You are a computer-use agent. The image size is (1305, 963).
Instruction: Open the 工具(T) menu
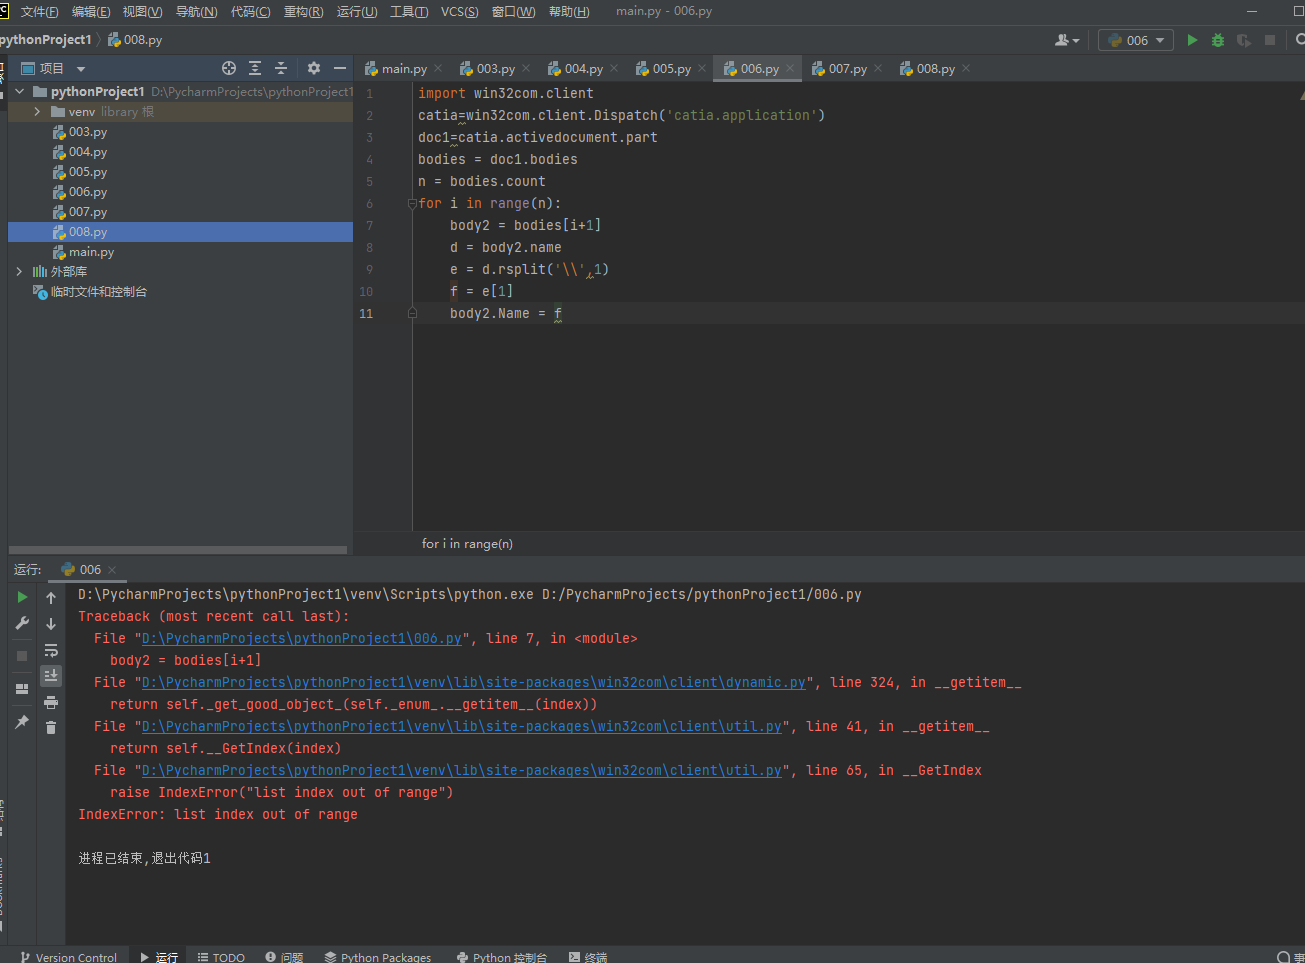pos(409,11)
